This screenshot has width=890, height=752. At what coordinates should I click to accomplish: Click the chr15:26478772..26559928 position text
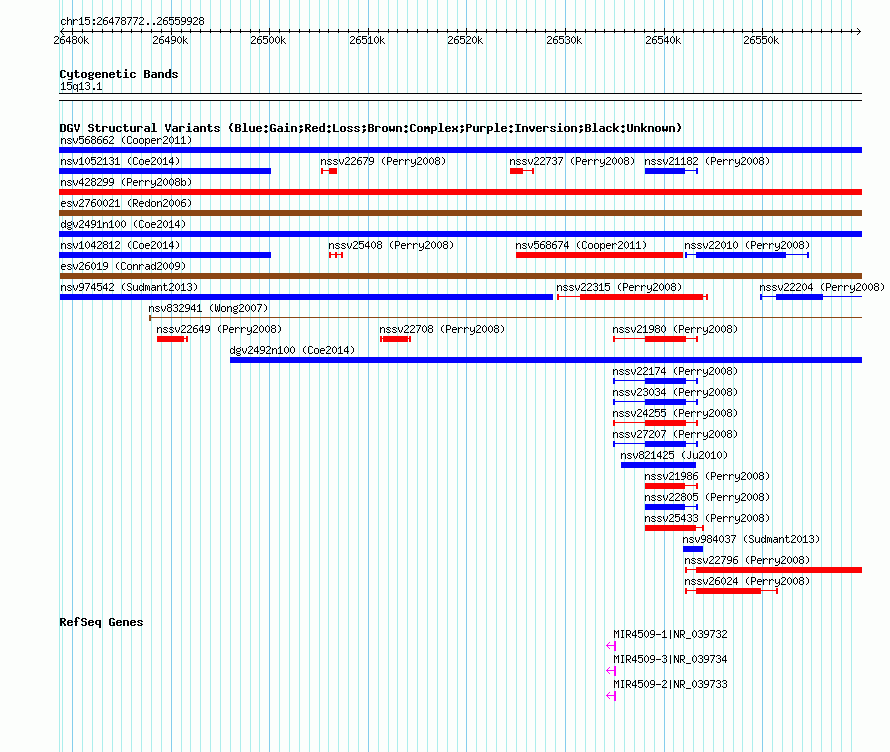[x=132, y=21]
